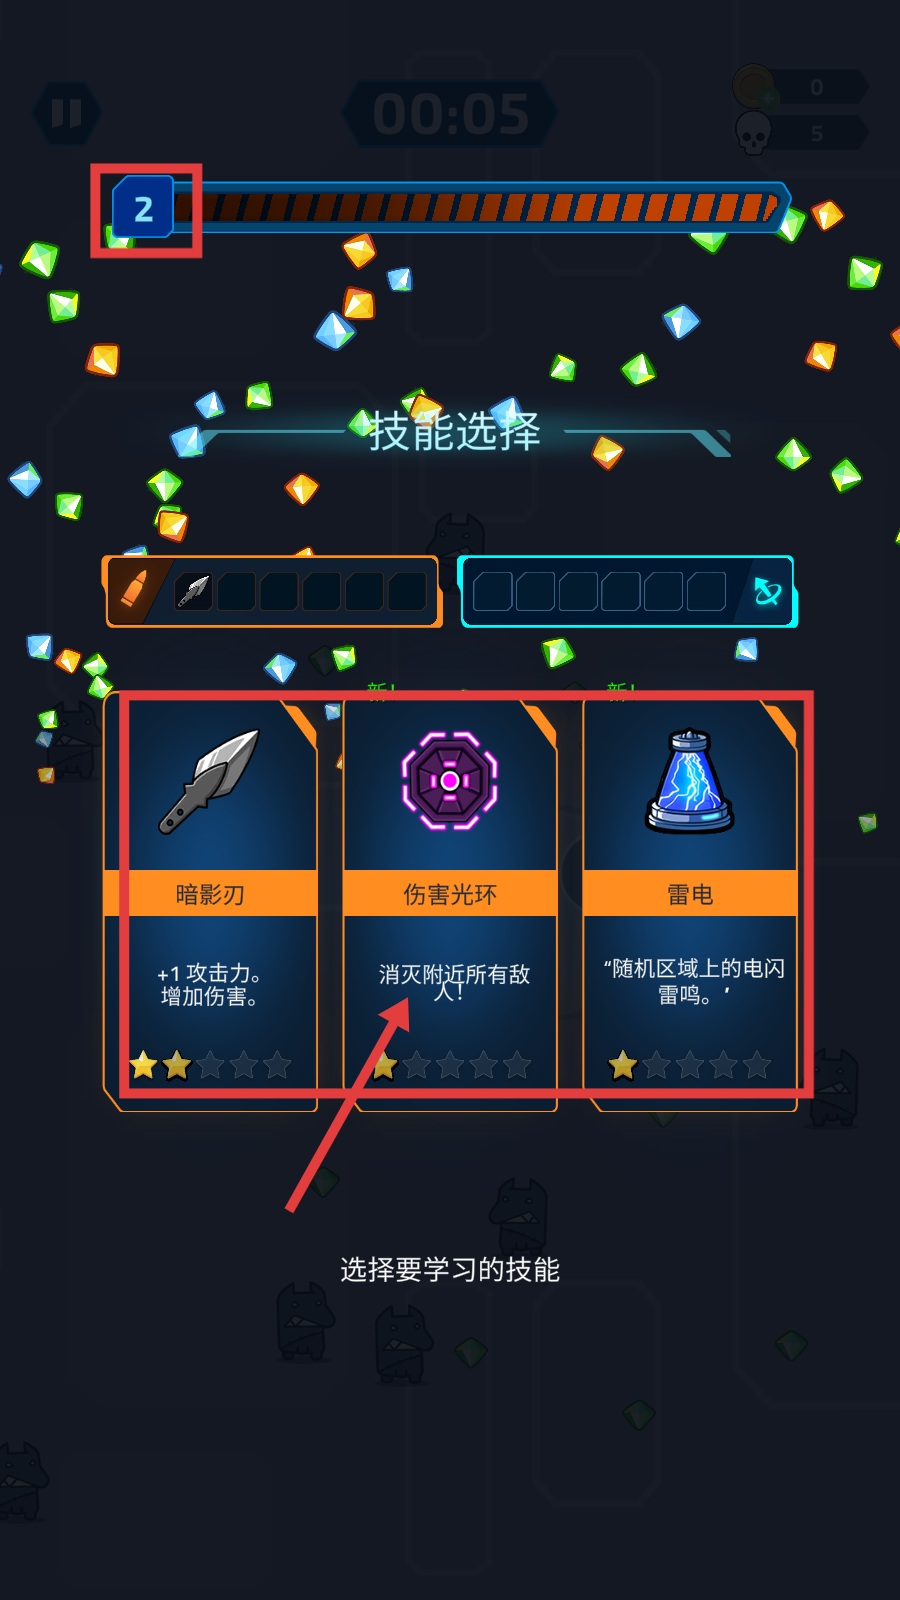Screen dimensions: 900x1600
Task: Click the 暗影刃 orange title label
Action: pyautogui.click(x=211, y=894)
